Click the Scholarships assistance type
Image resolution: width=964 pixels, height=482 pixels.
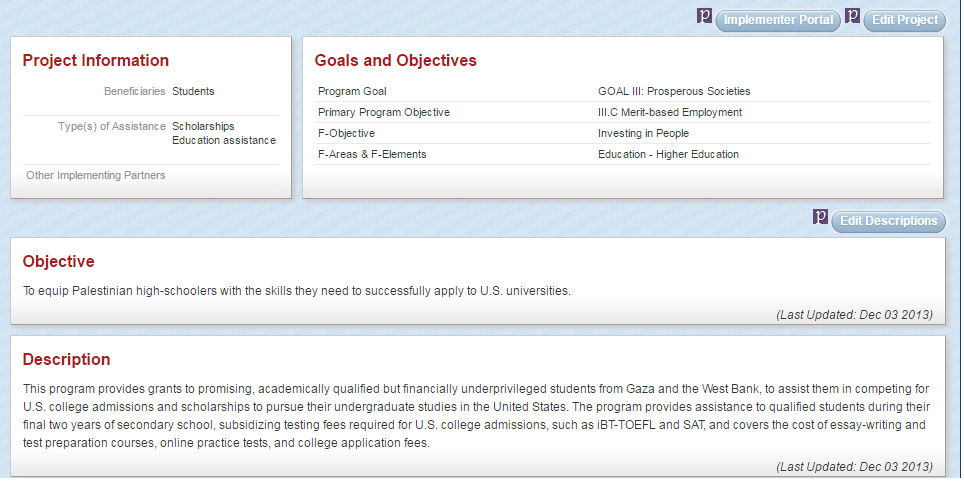coord(203,126)
